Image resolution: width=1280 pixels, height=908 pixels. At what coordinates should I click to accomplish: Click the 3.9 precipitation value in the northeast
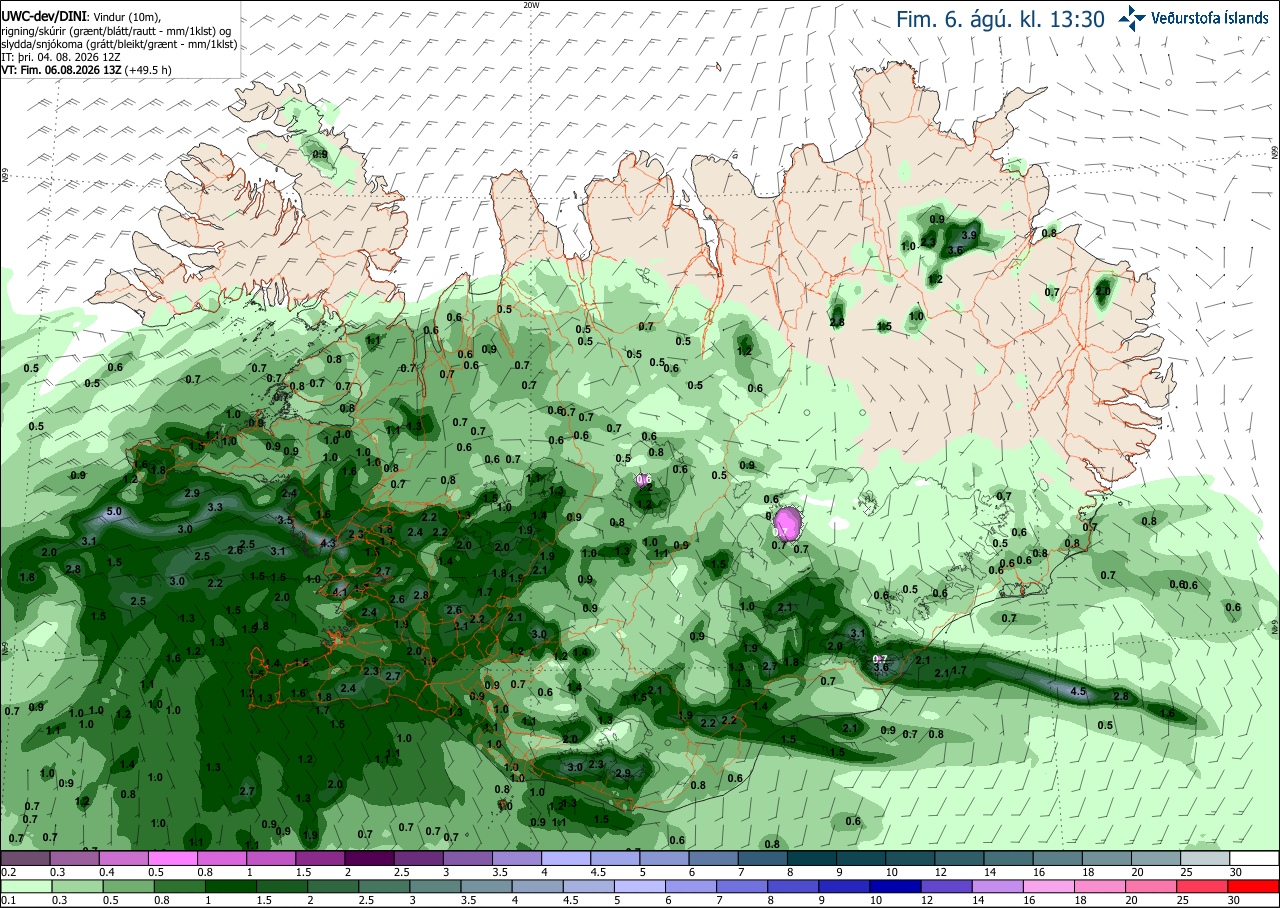968,235
